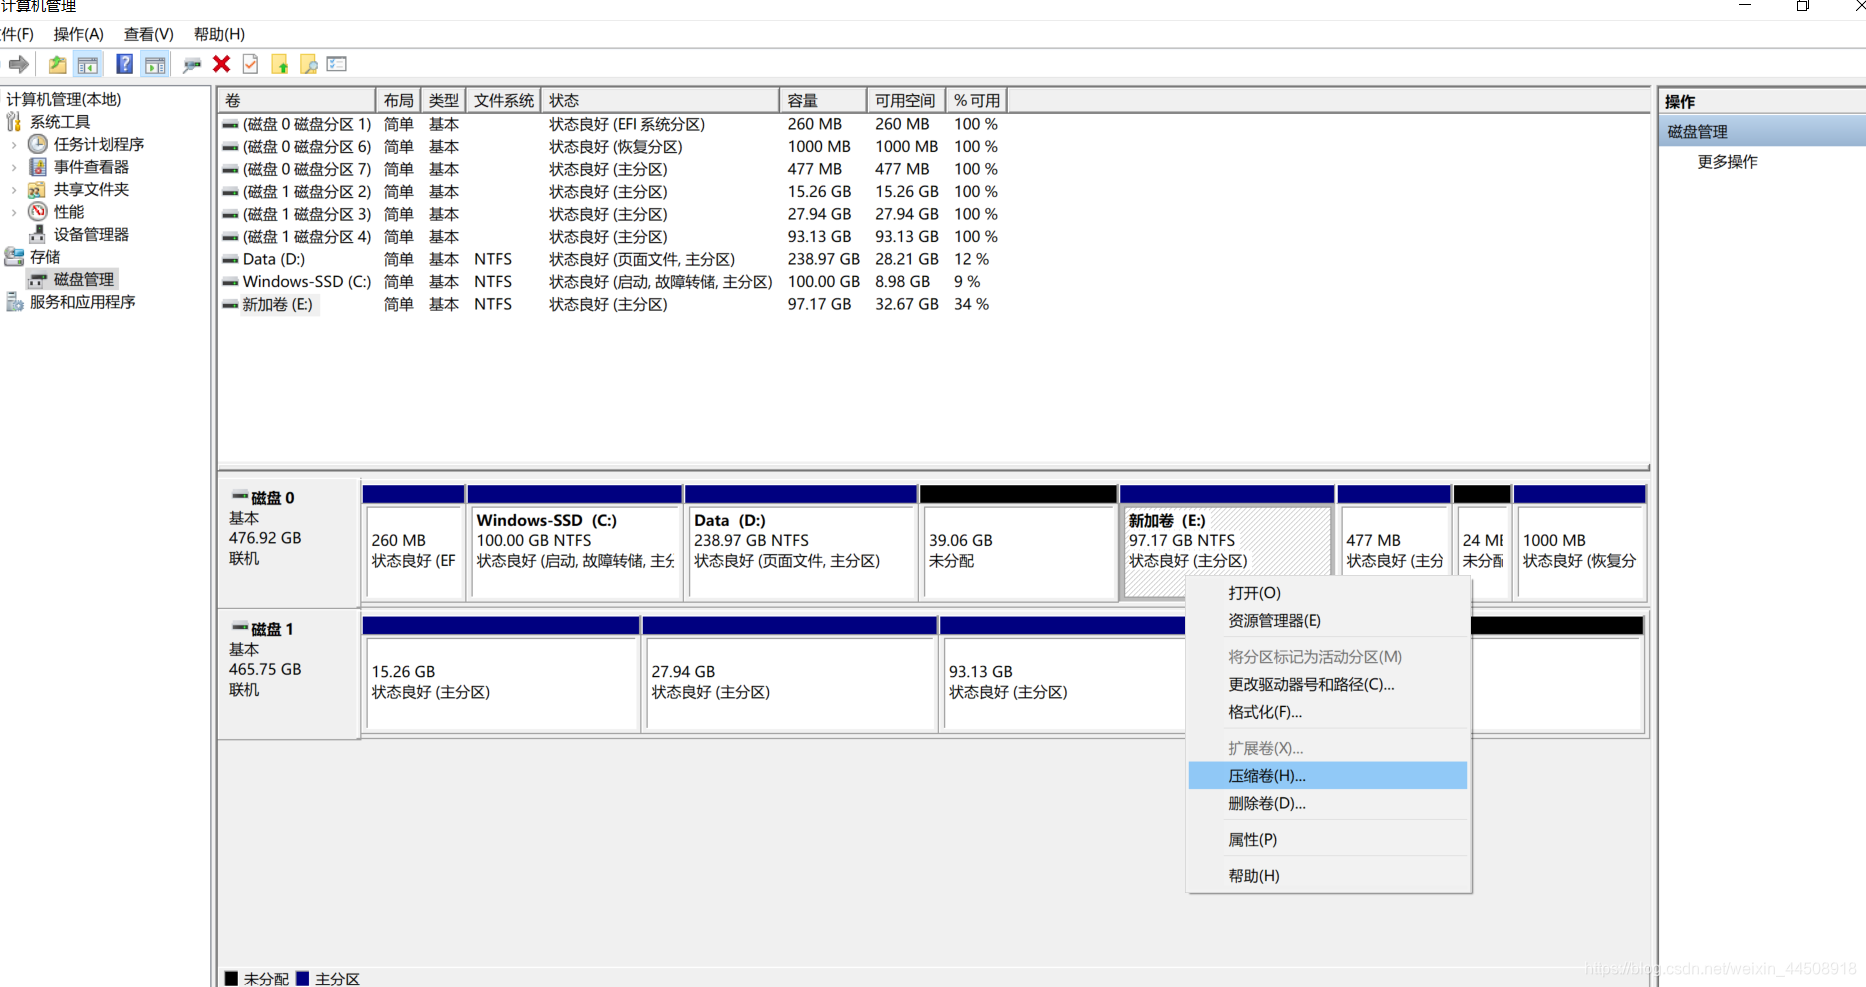The width and height of the screenshot is (1866, 987).
Task: Click the 服务和应用程序 icon in tree
Action: point(14,302)
